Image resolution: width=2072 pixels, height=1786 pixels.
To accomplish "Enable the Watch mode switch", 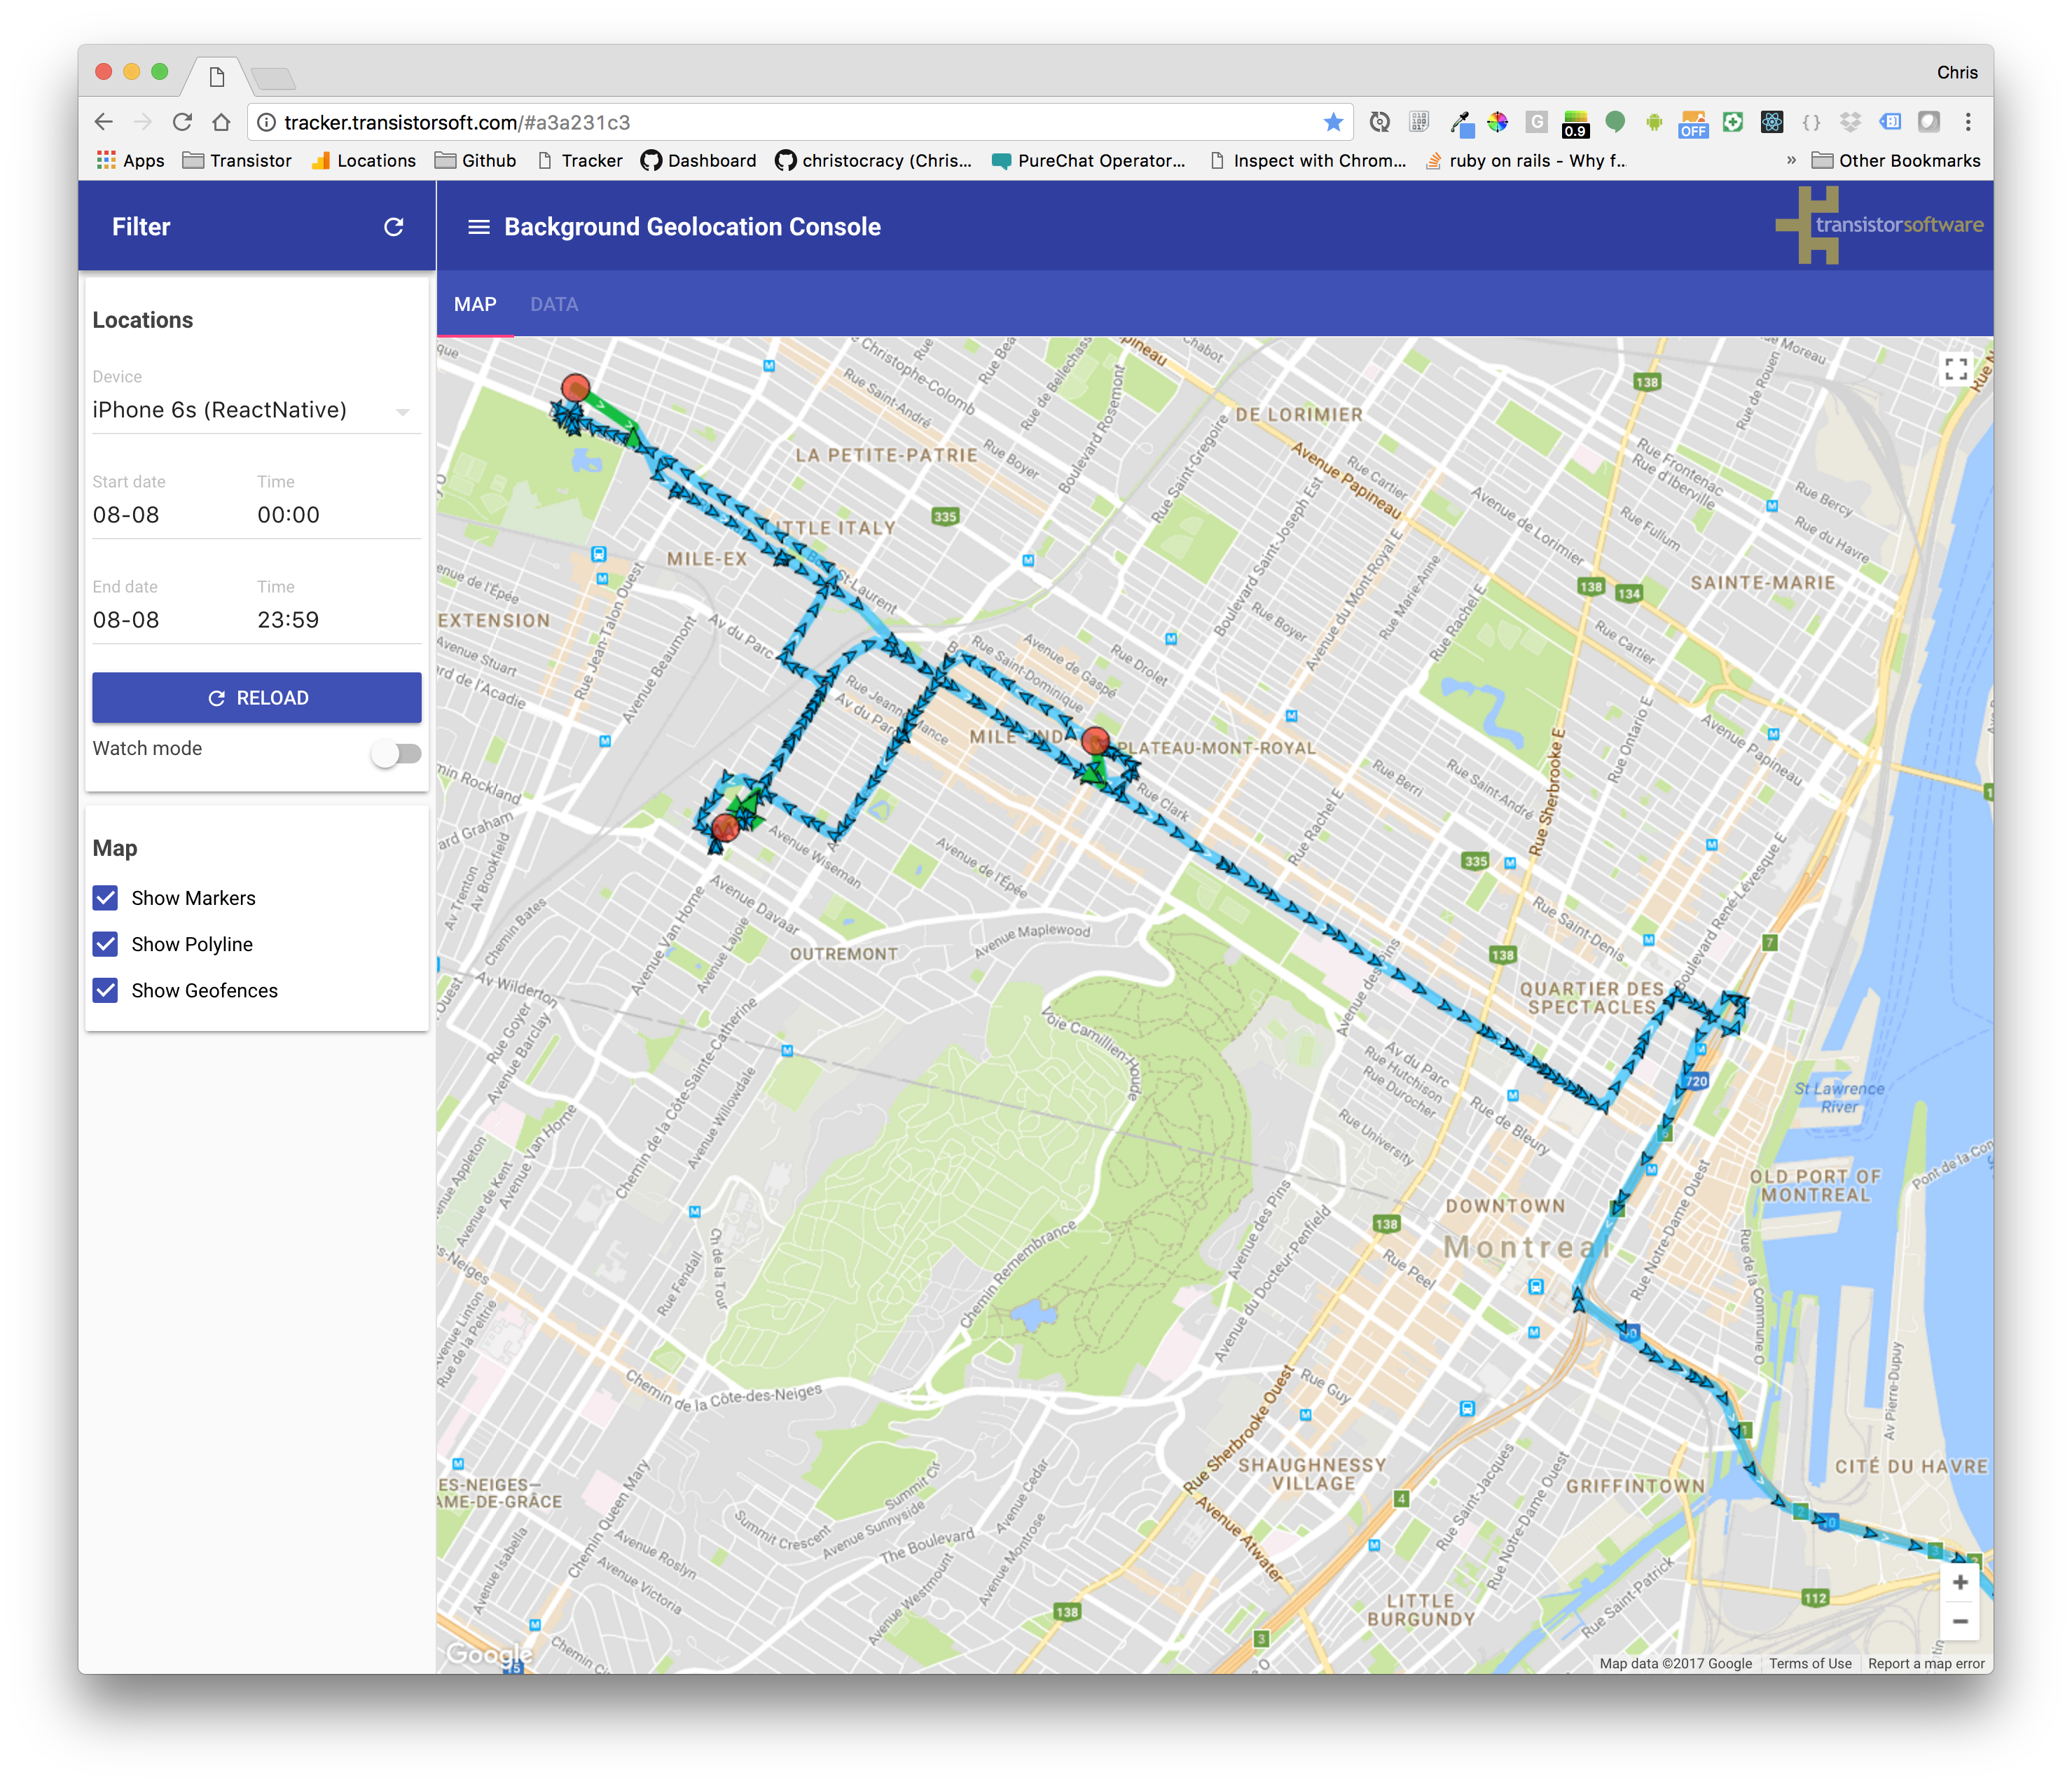I will (x=396, y=753).
